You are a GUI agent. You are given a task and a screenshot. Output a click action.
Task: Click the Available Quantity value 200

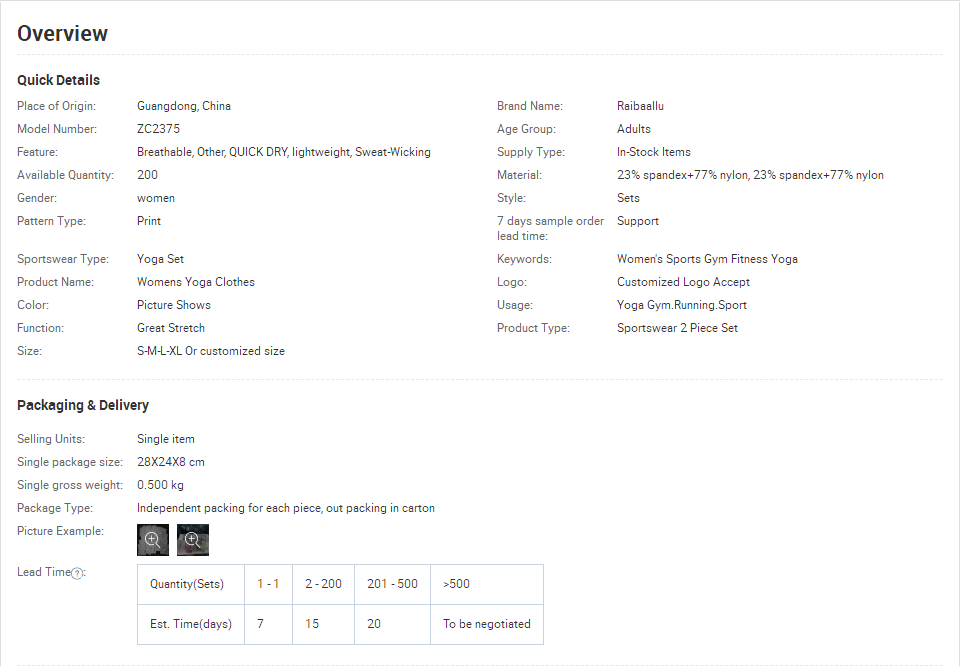pyautogui.click(x=148, y=175)
